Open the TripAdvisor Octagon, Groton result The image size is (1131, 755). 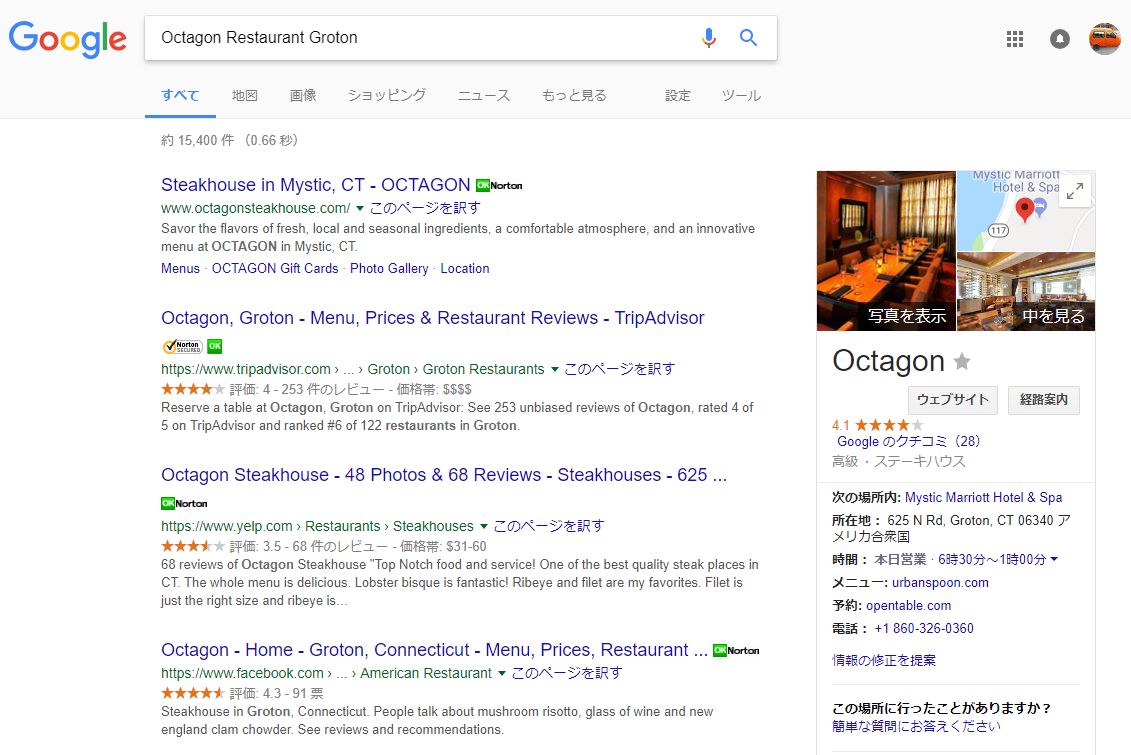[433, 318]
